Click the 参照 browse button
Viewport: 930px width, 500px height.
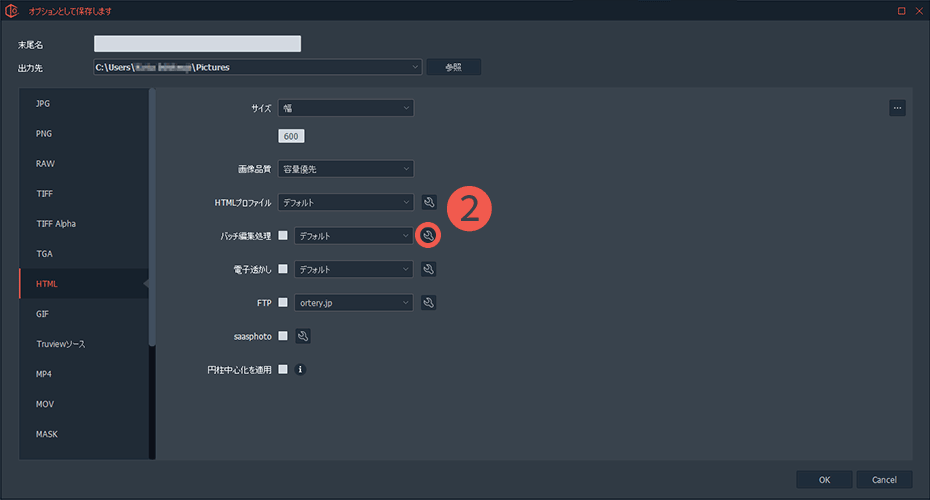tap(453, 67)
